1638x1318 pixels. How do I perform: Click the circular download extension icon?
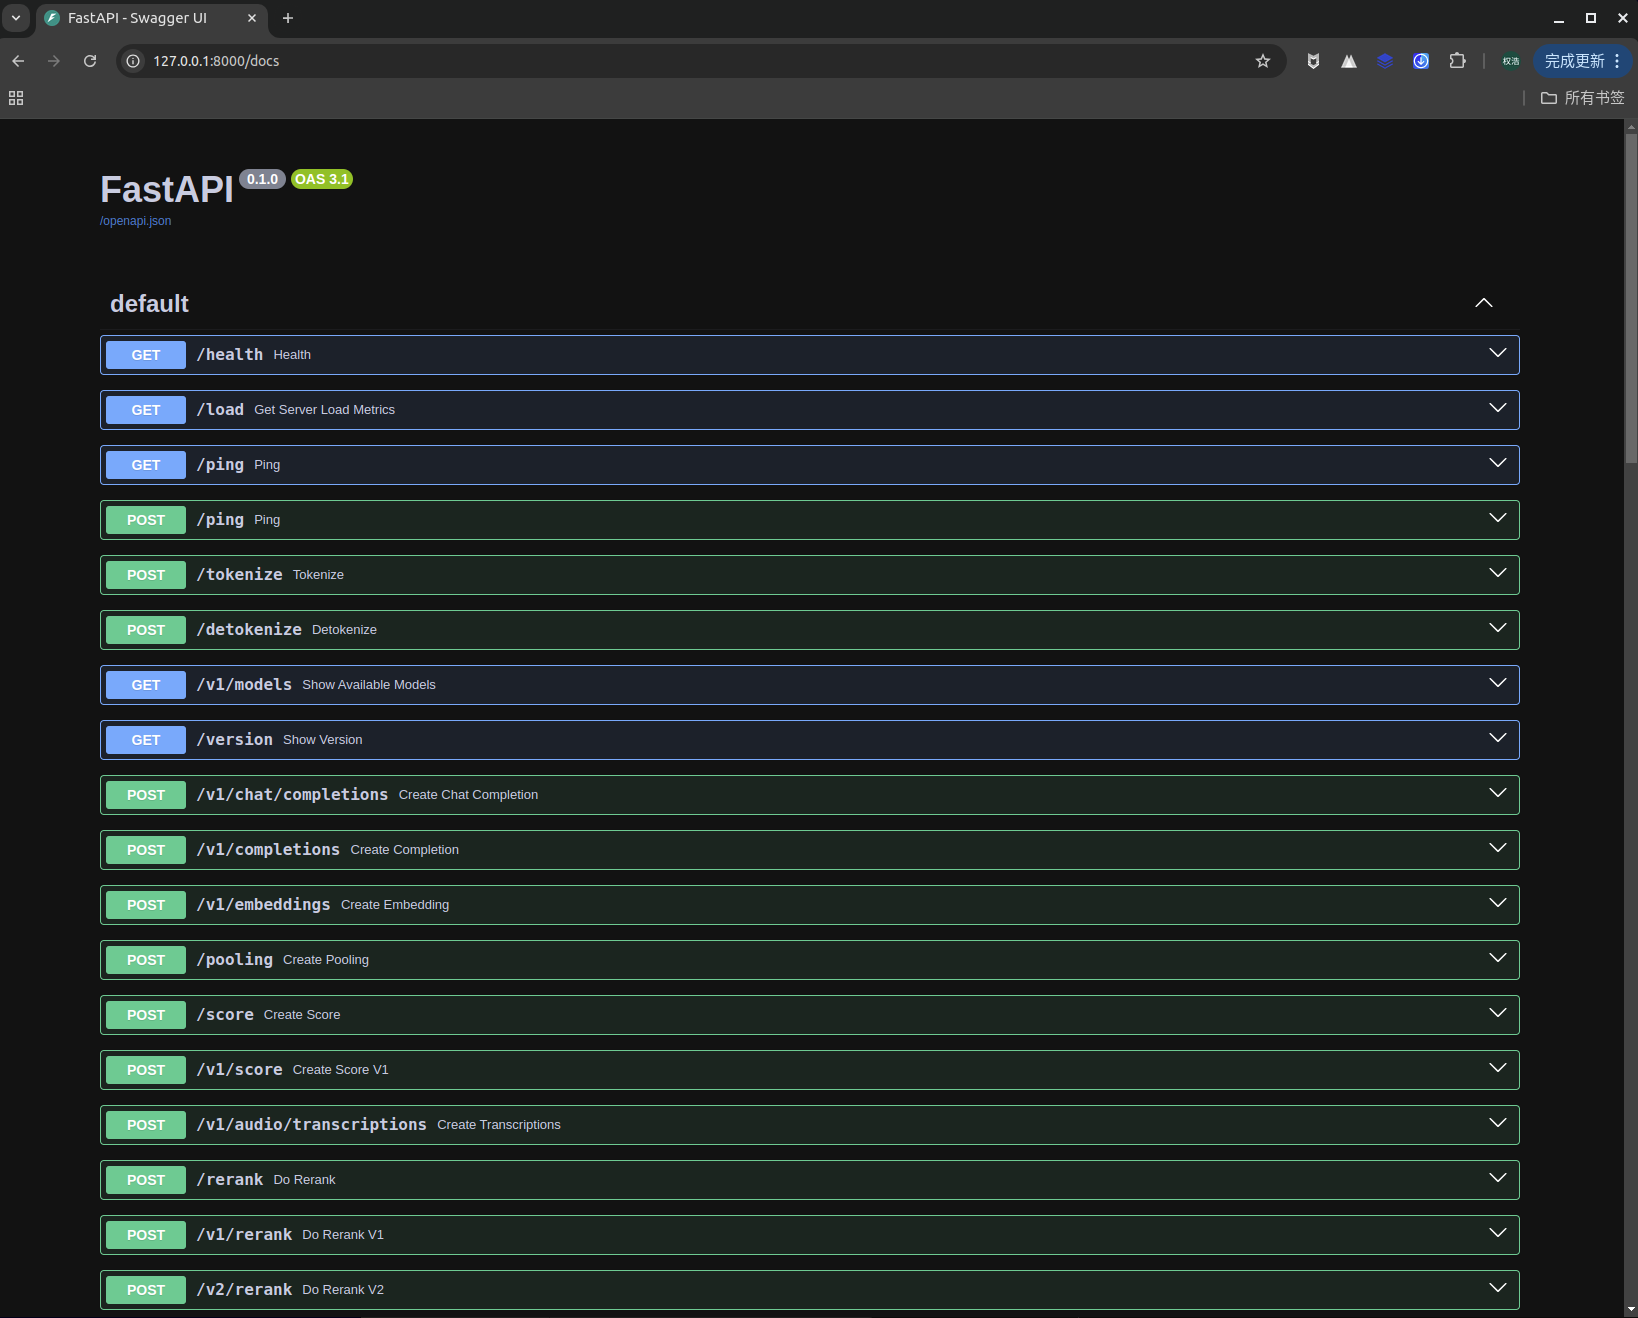[1421, 61]
